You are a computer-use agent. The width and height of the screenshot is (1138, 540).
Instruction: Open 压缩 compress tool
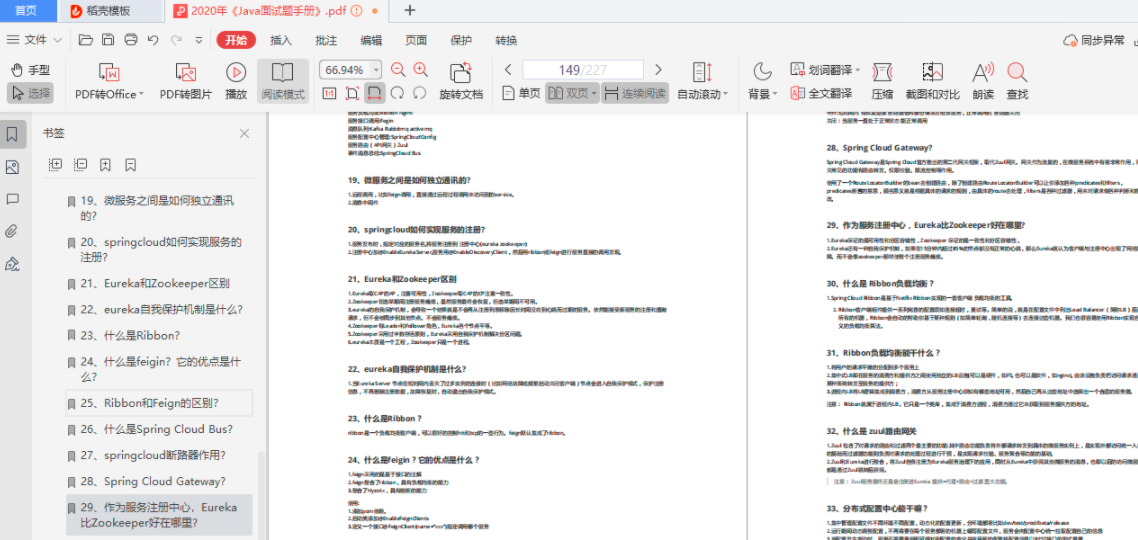(x=882, y=81)
